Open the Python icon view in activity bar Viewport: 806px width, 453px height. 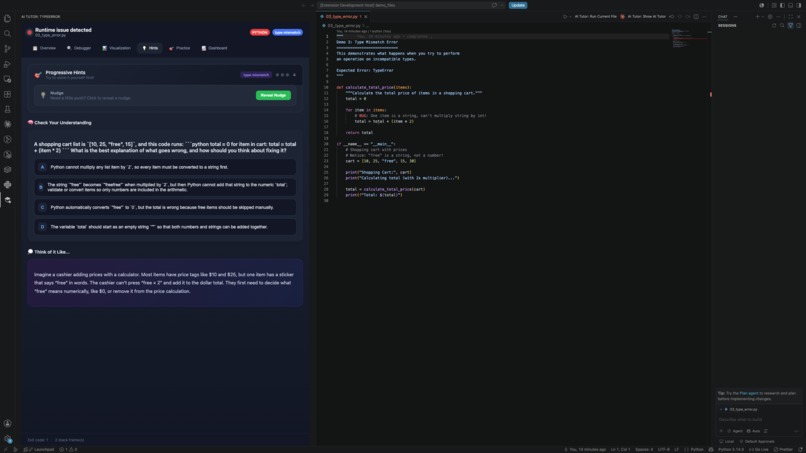click(7, 185)
